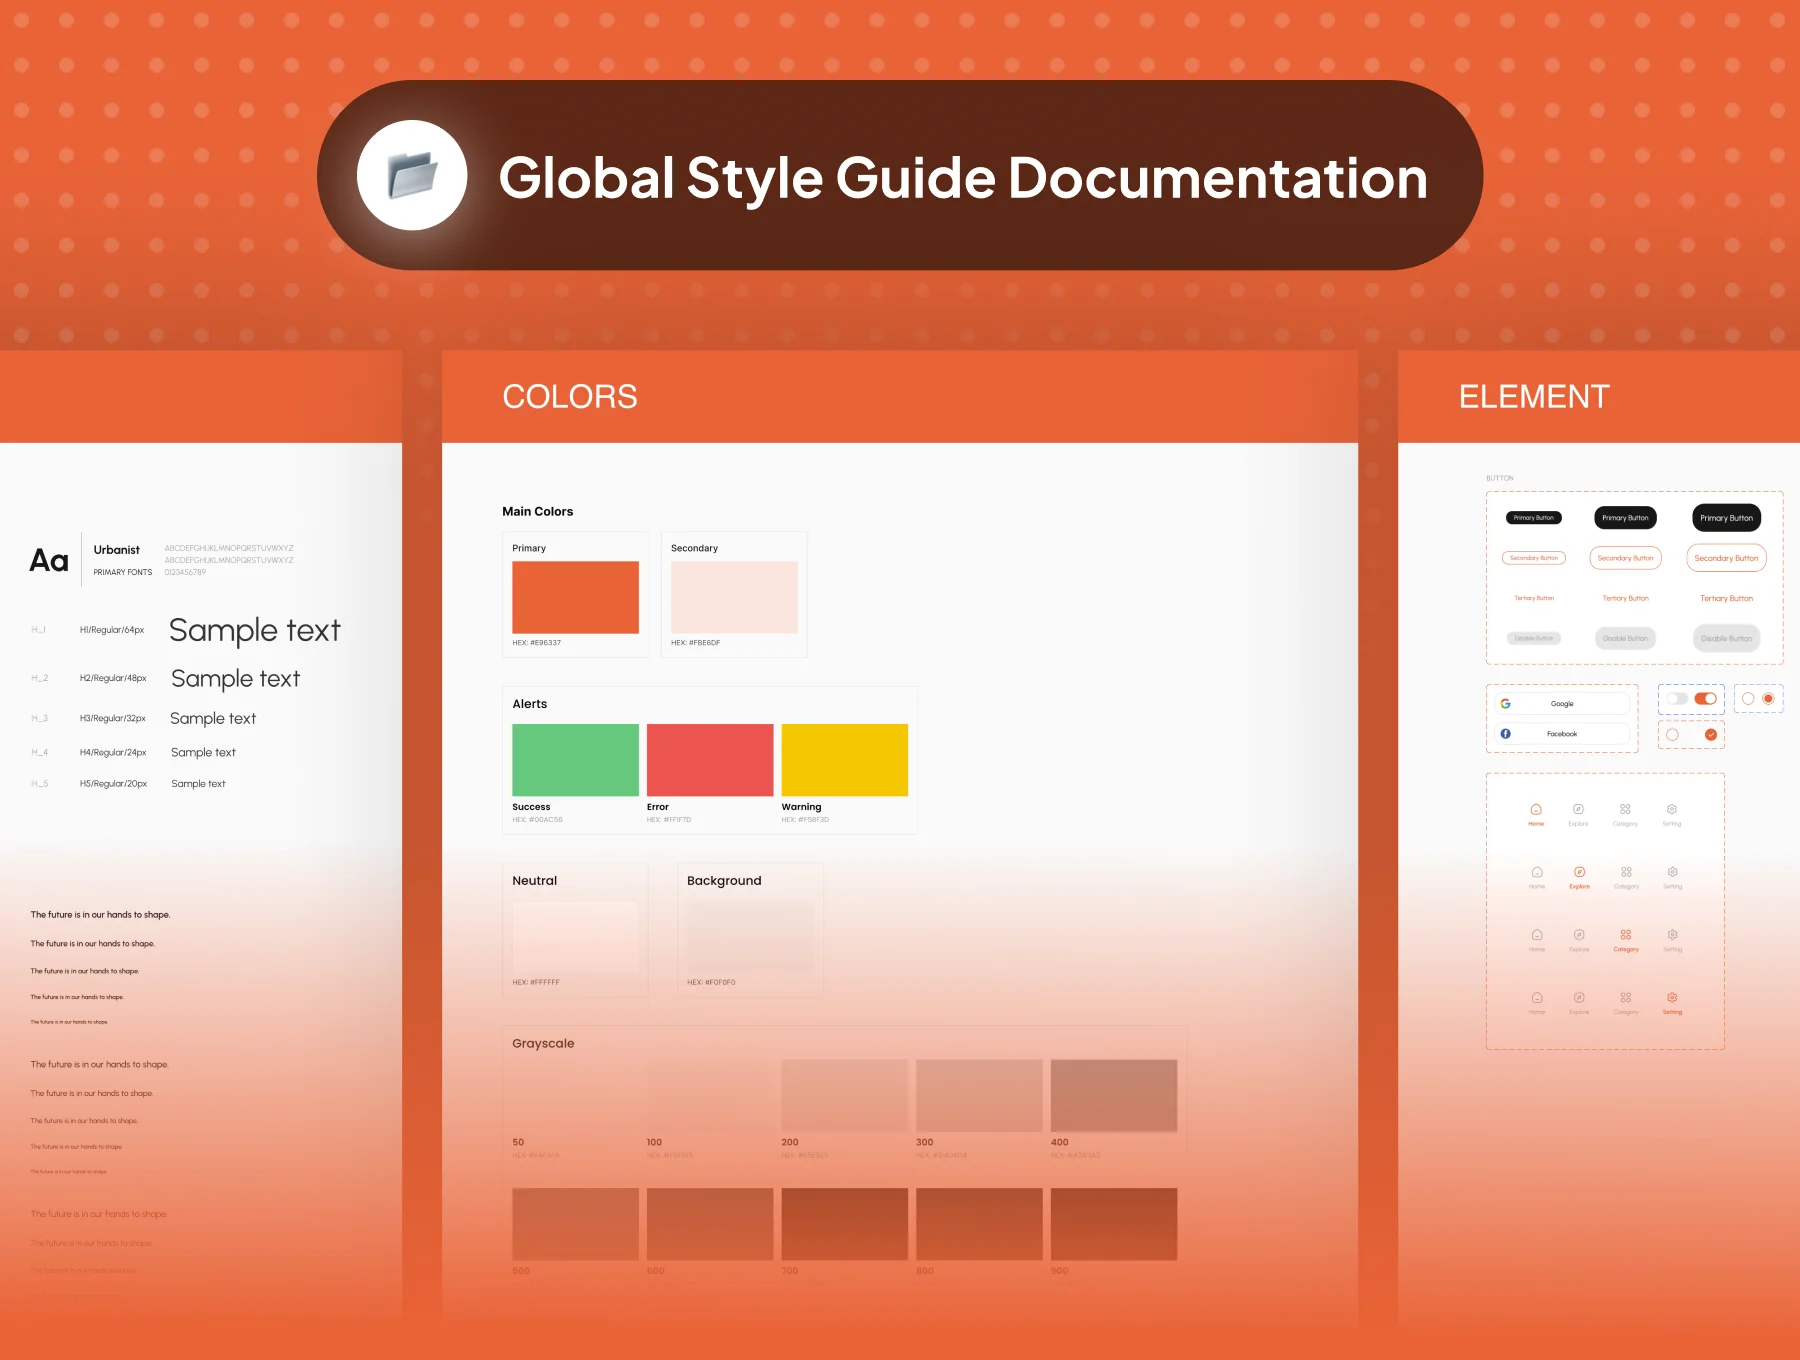The width and height of the screenshot is (1800, 1360).
Task: Click the Google logo icon
Action: click(1506, 704)
